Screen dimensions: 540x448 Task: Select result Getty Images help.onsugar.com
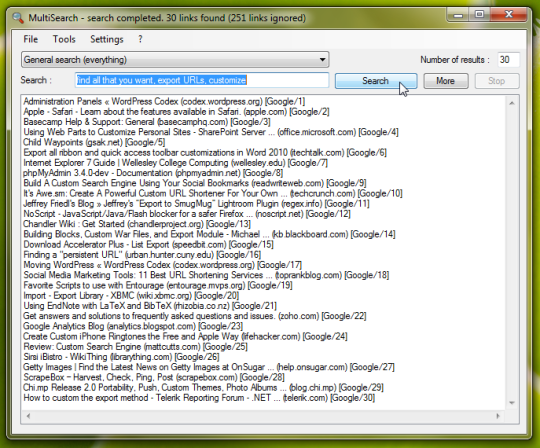209,367
